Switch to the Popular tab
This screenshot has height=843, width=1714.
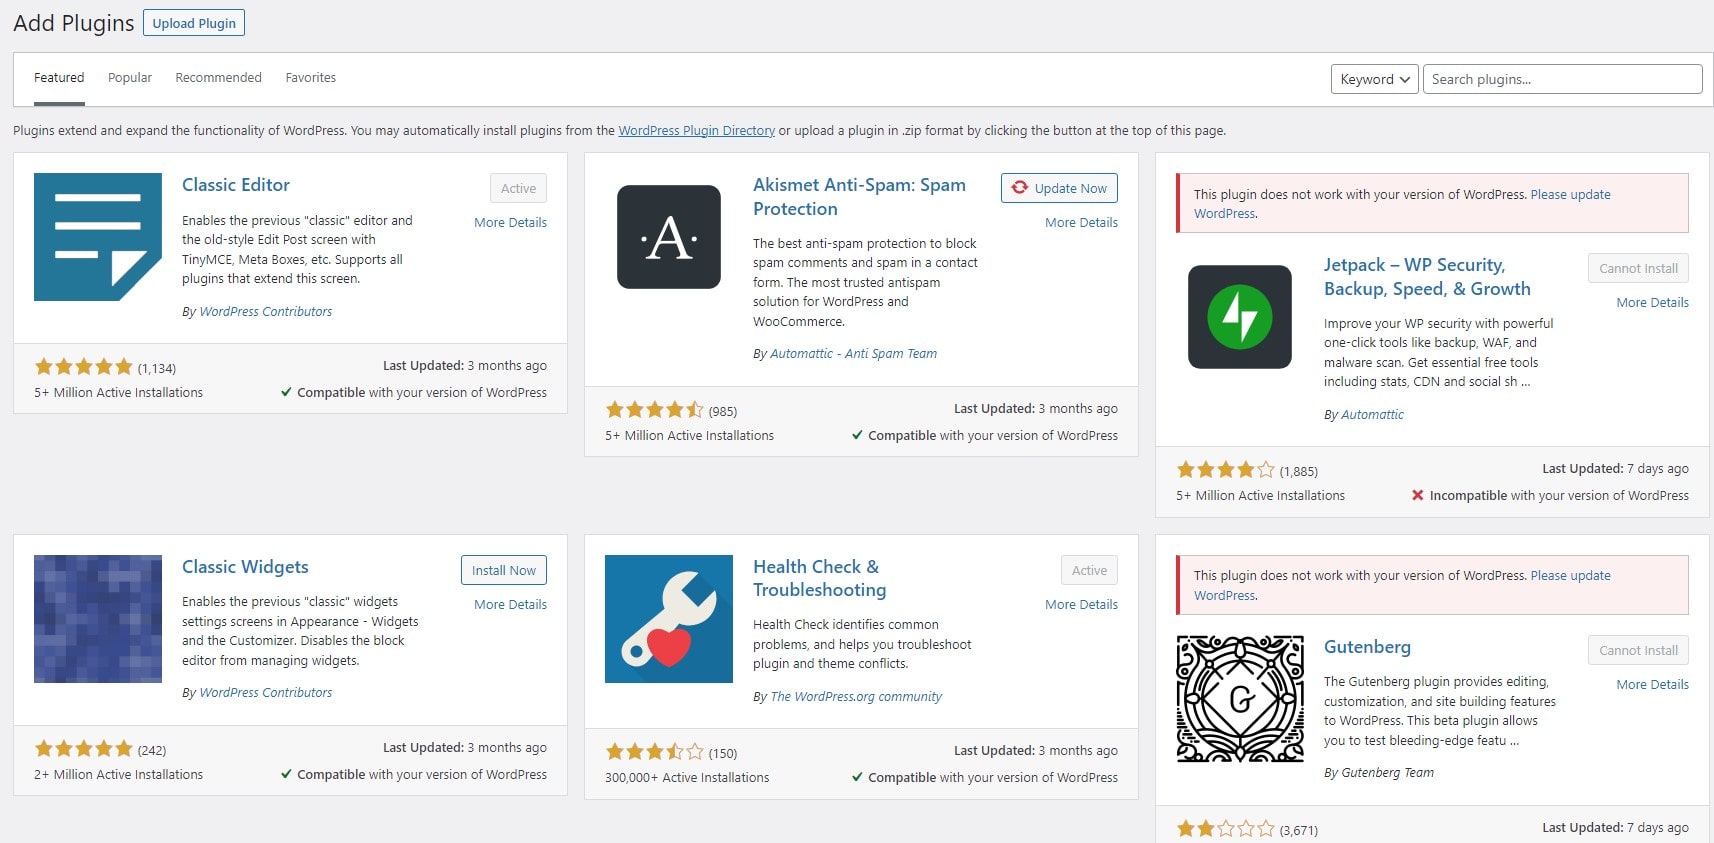coord(130,78)
